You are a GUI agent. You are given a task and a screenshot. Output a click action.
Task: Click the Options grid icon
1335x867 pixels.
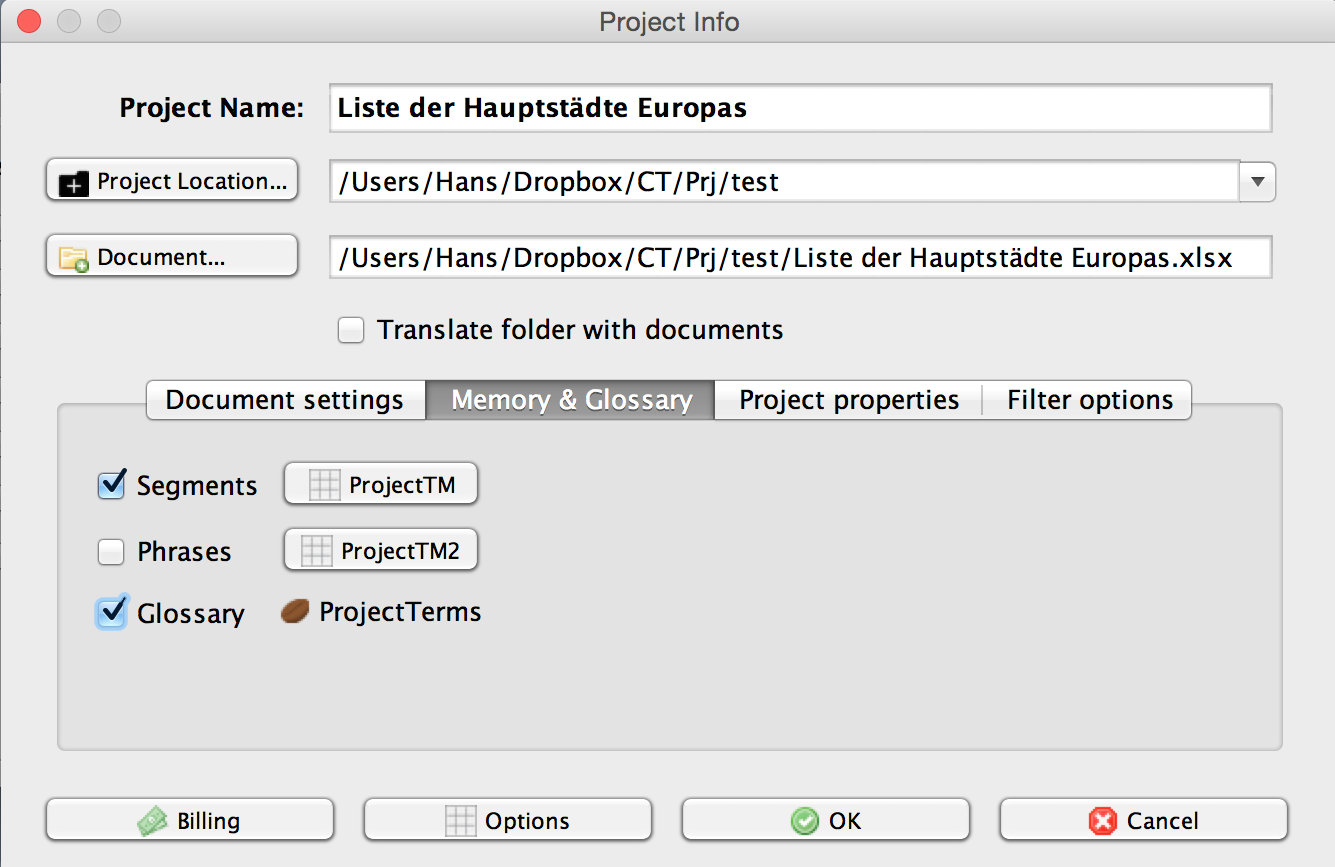[x=460, y=822]
